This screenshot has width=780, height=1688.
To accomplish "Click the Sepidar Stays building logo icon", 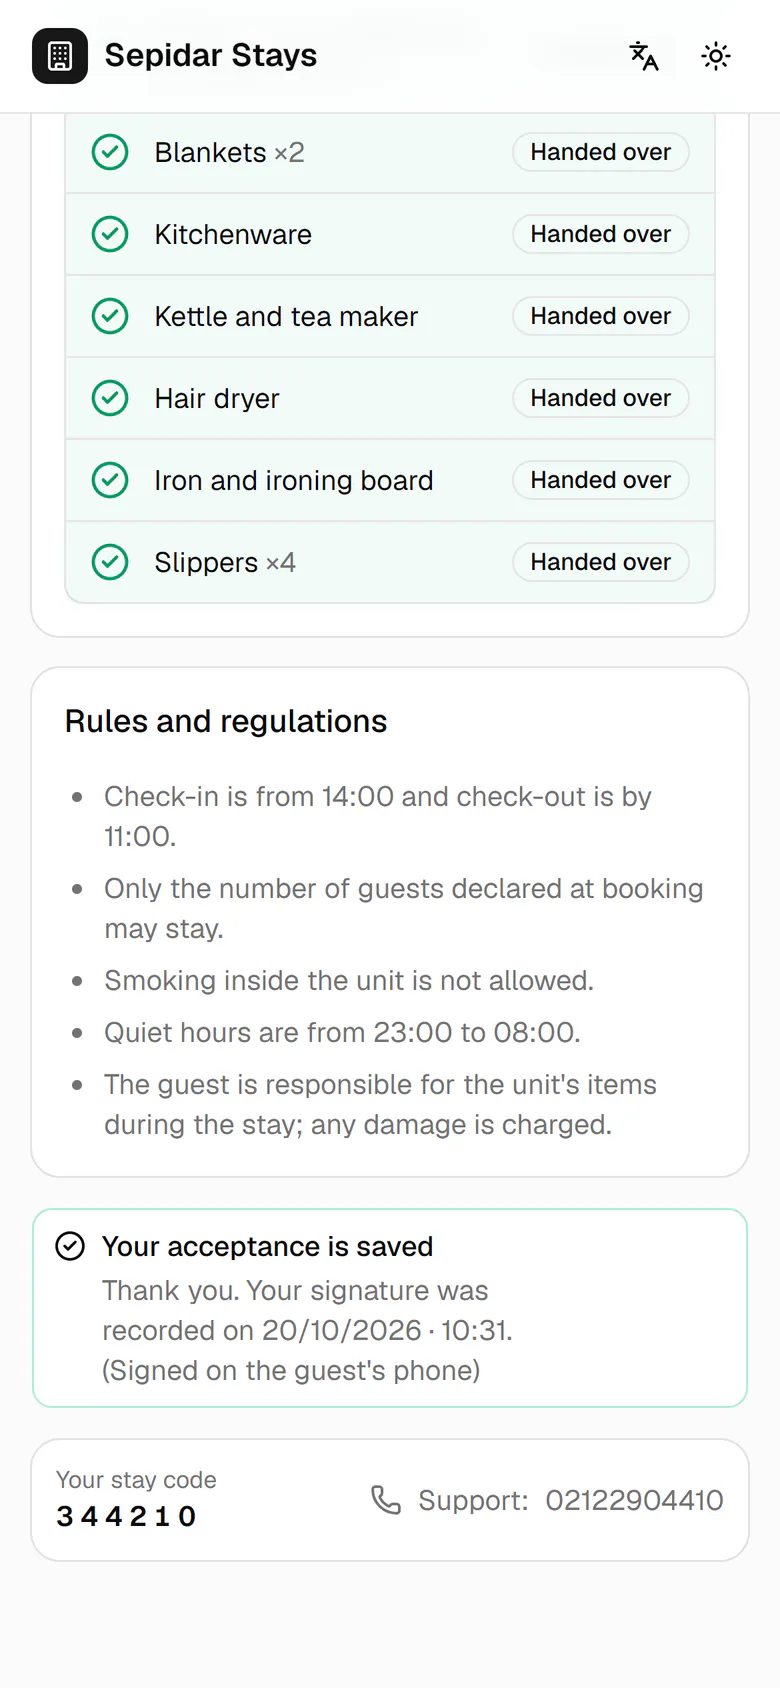I will coord(60,56).
